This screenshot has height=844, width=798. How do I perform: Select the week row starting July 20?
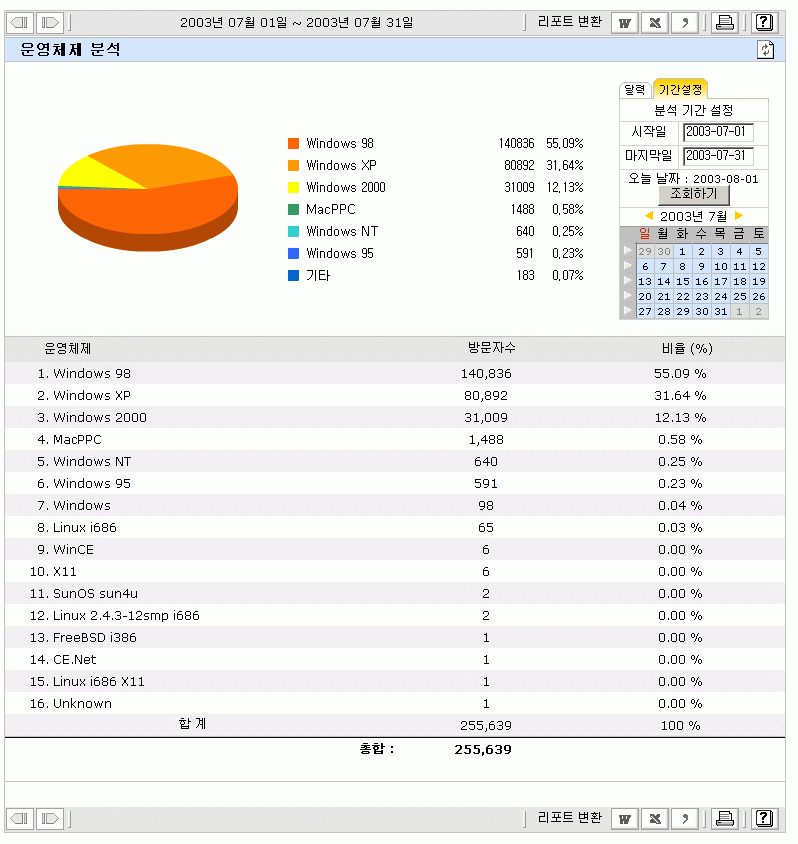(x=627, y=296)
